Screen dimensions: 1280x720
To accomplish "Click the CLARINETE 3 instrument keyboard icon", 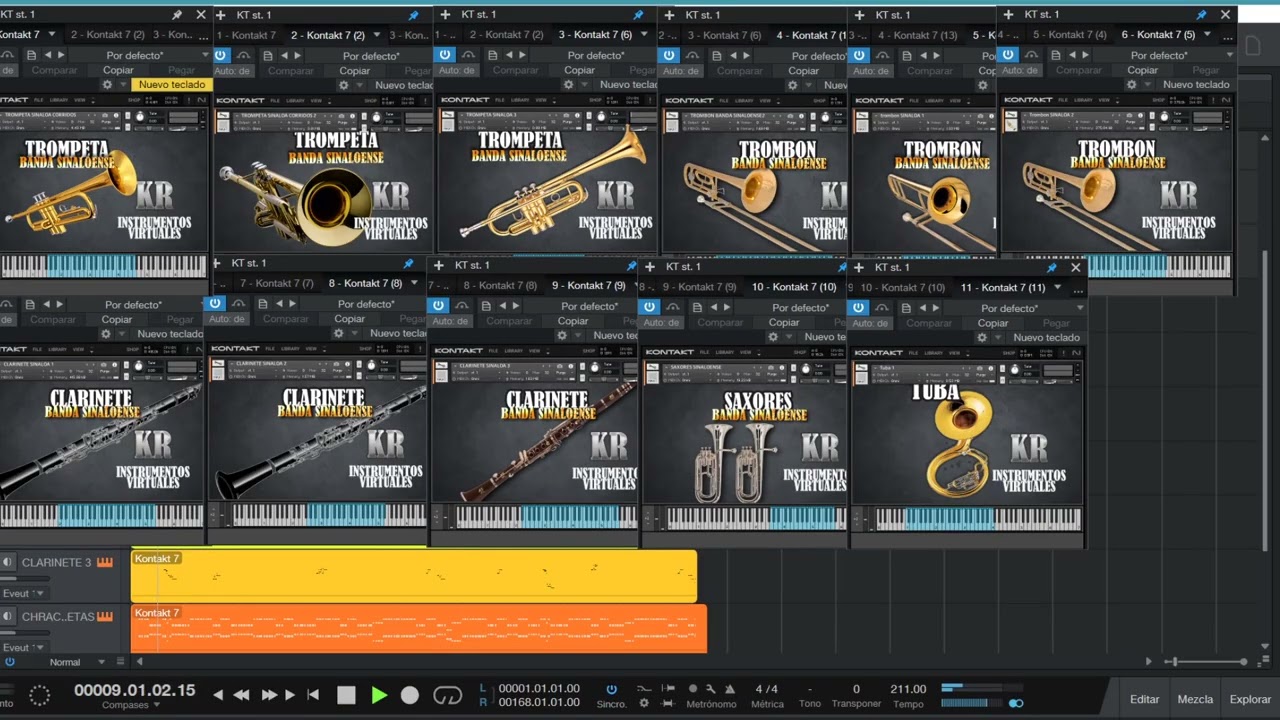I will pos(105,563).
